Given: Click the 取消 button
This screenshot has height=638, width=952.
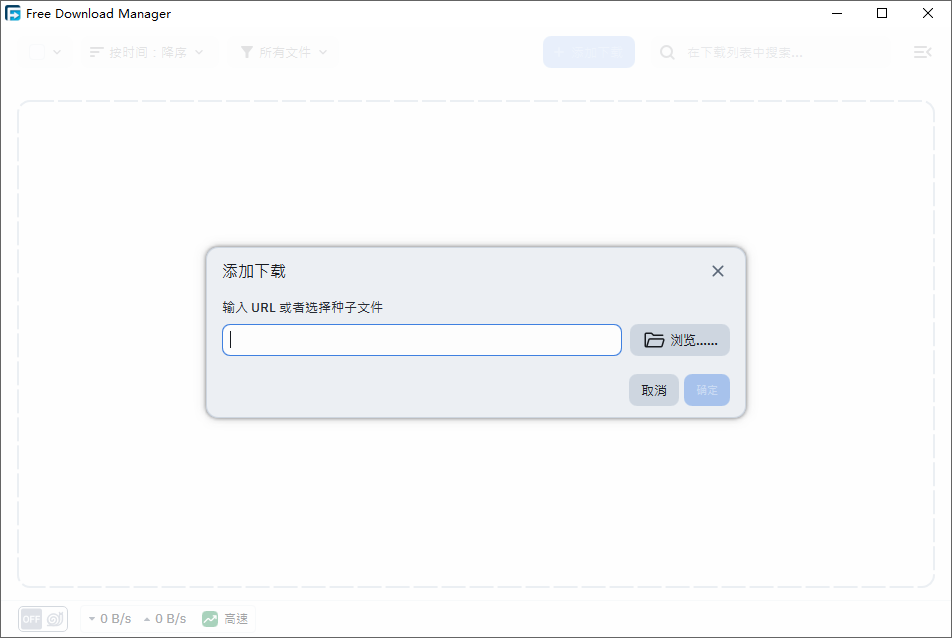Looking at the screenshot, I should (x=653, y=390).
